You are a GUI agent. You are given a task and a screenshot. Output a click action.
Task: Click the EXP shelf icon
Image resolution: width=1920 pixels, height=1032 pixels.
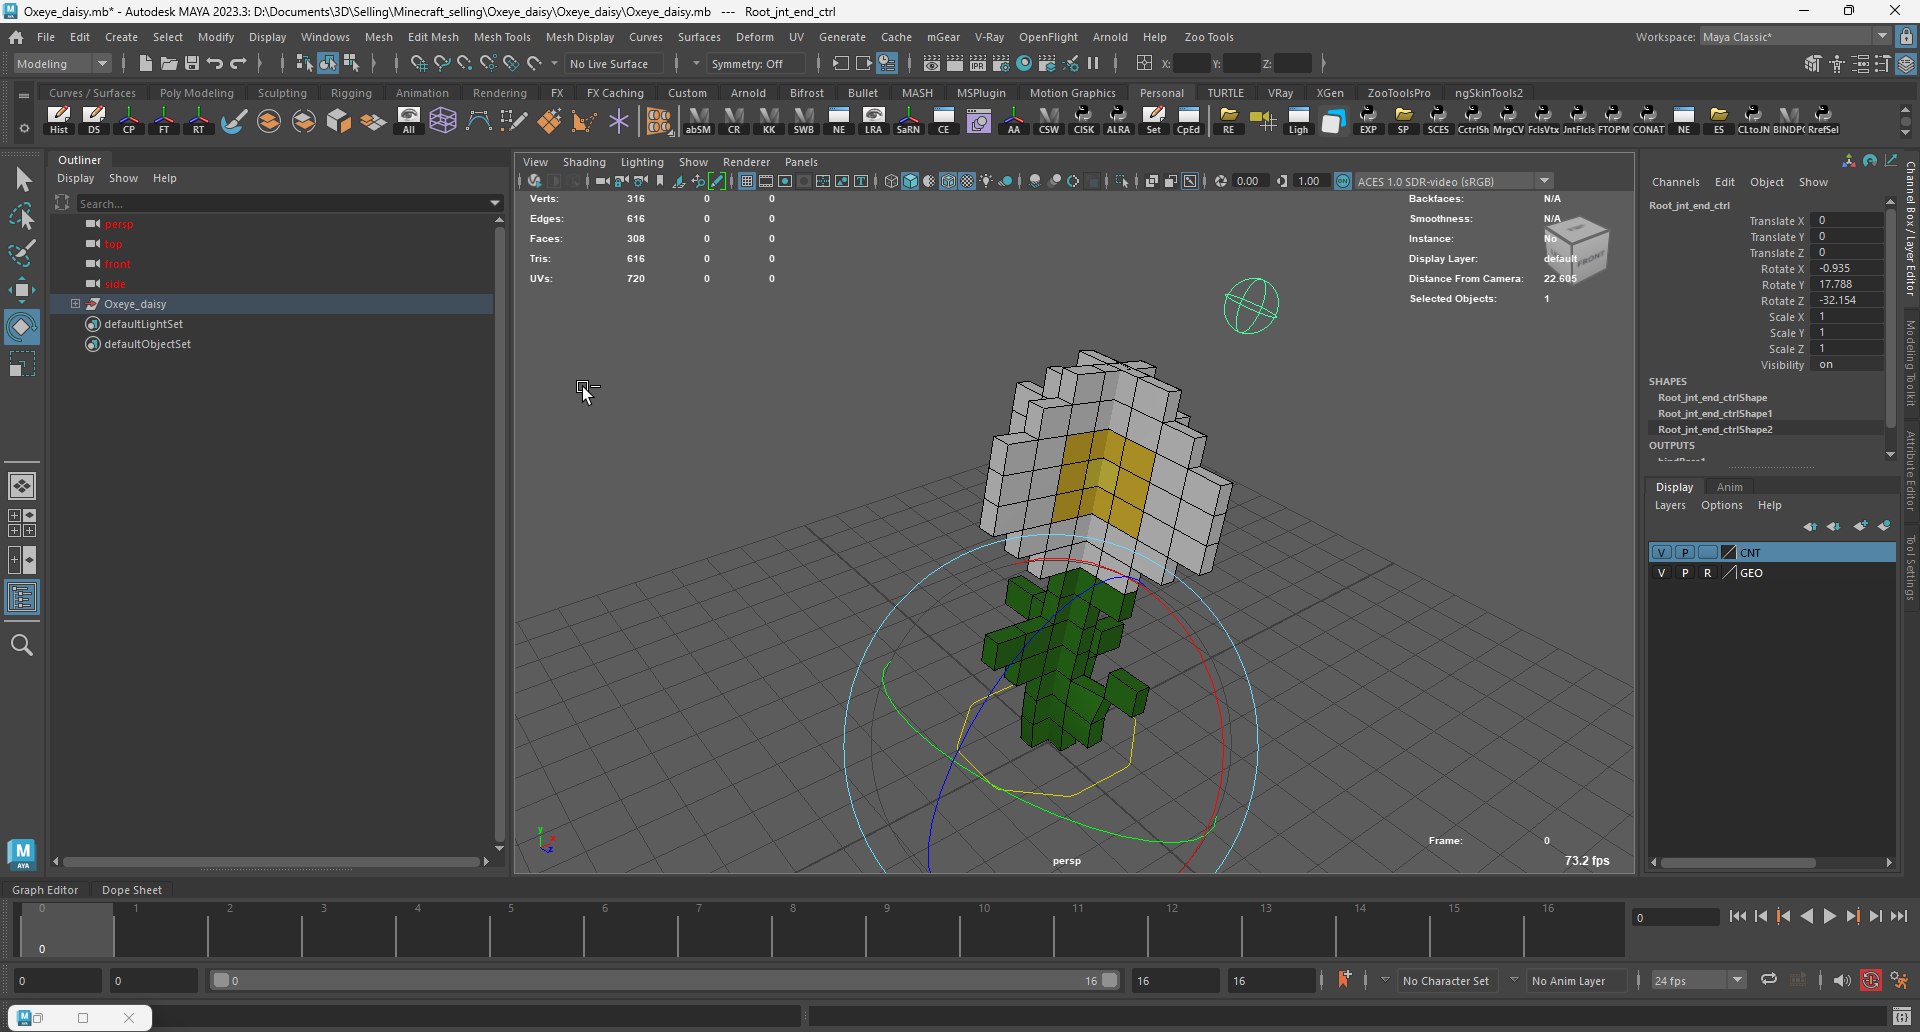(1368, 120)
